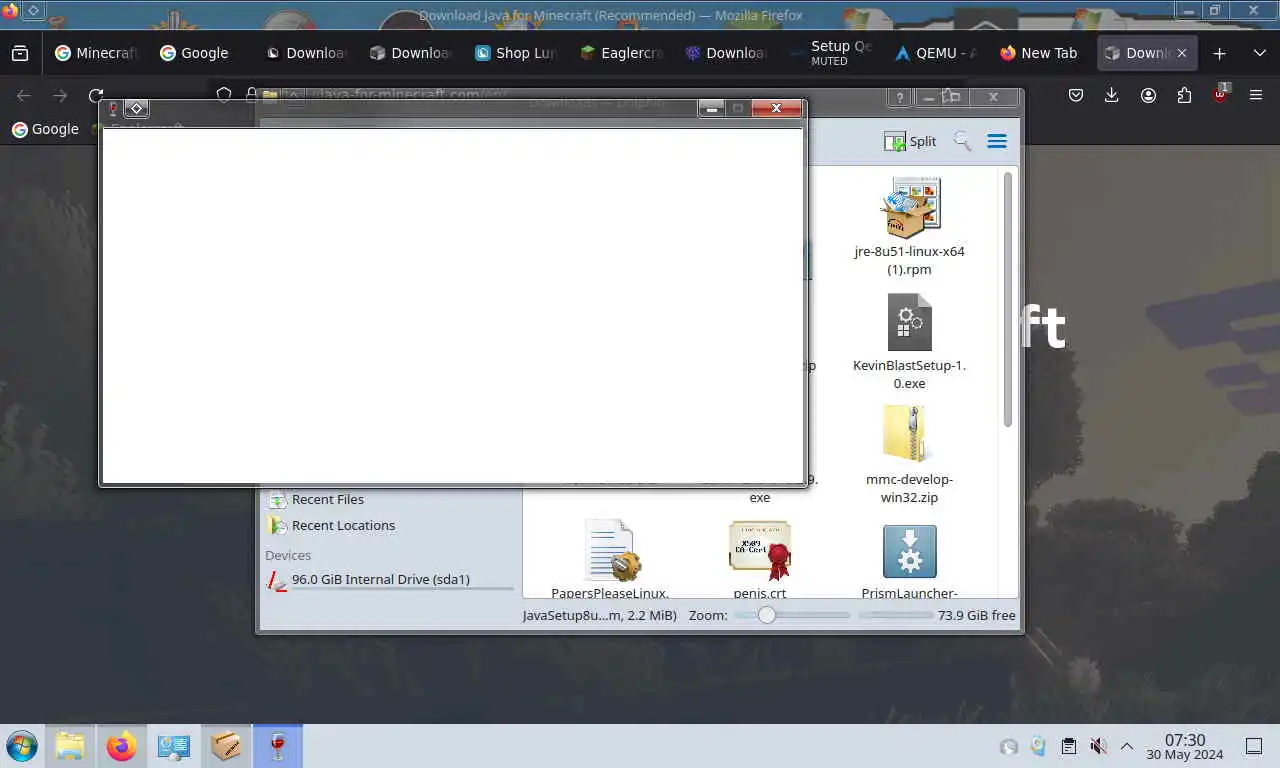The width and height of the screenshot is (1280, 768).
Task: Switch to the QEMU tab
Action: 935,53
